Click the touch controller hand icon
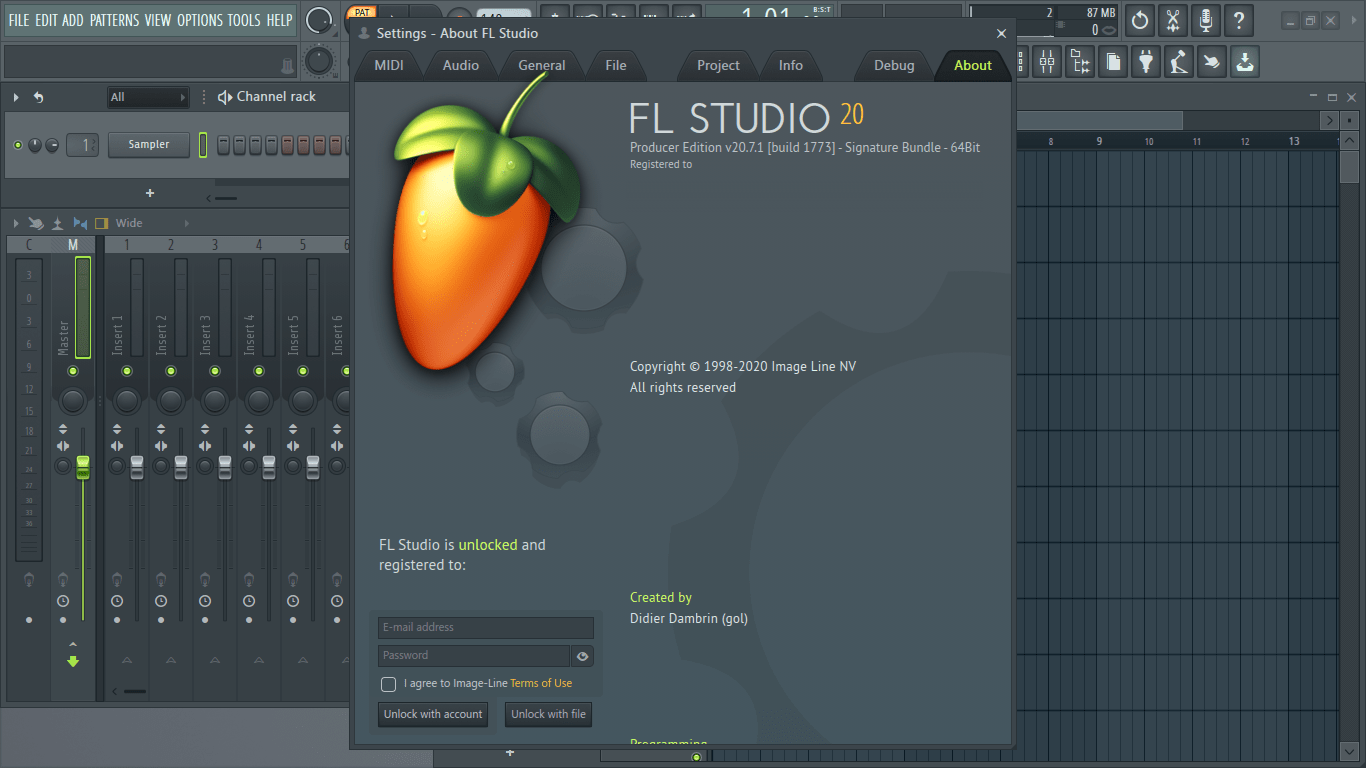This screenshot has height=768, width=1366. [x=1212, y=62]
